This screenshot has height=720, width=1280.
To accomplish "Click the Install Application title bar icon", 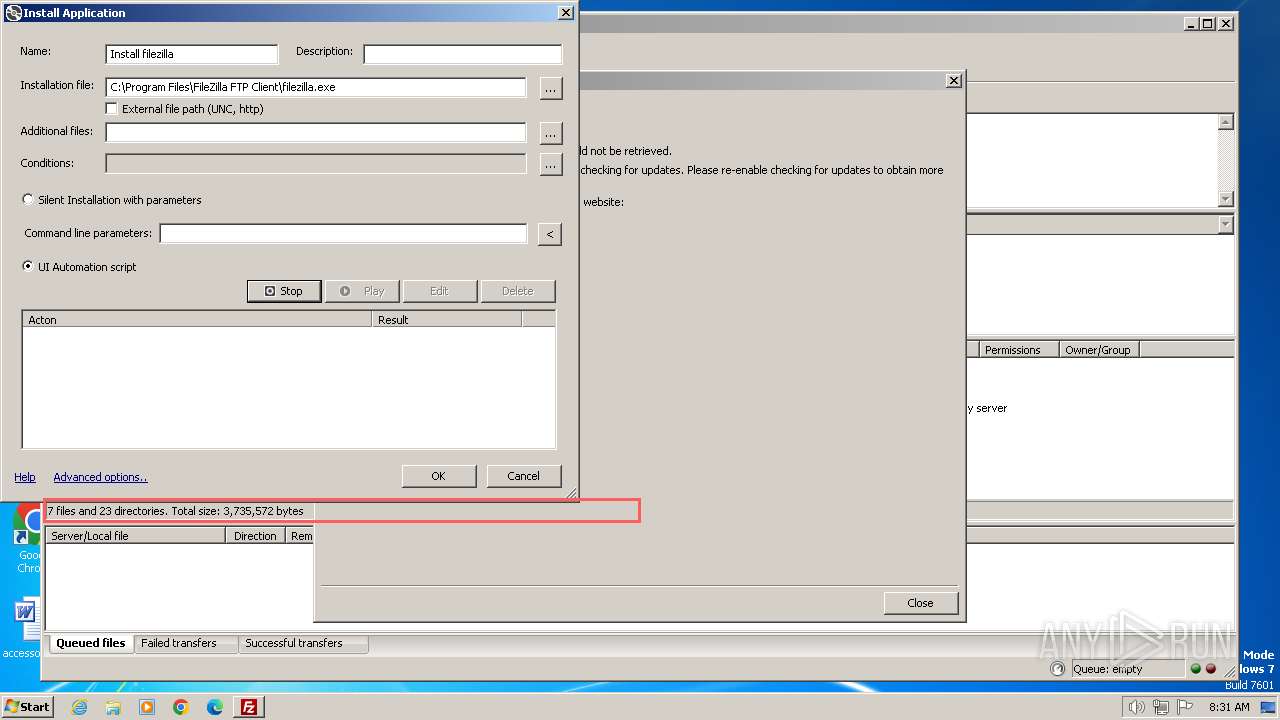I will pyautogui.click(x=13, y=13).
